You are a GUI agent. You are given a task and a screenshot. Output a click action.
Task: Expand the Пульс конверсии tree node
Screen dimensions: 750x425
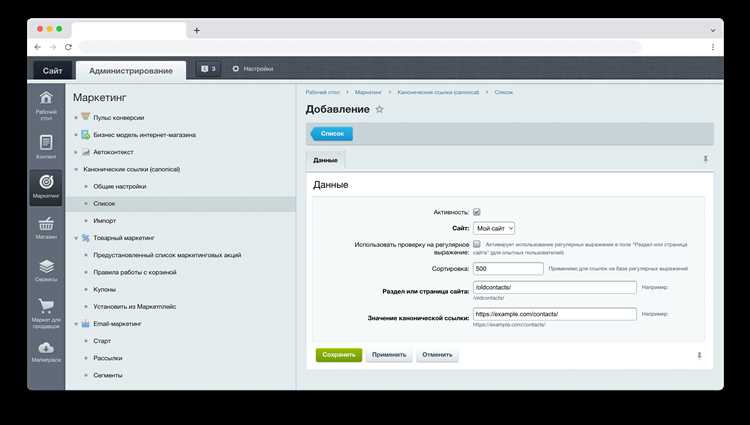tap(76, 118)
